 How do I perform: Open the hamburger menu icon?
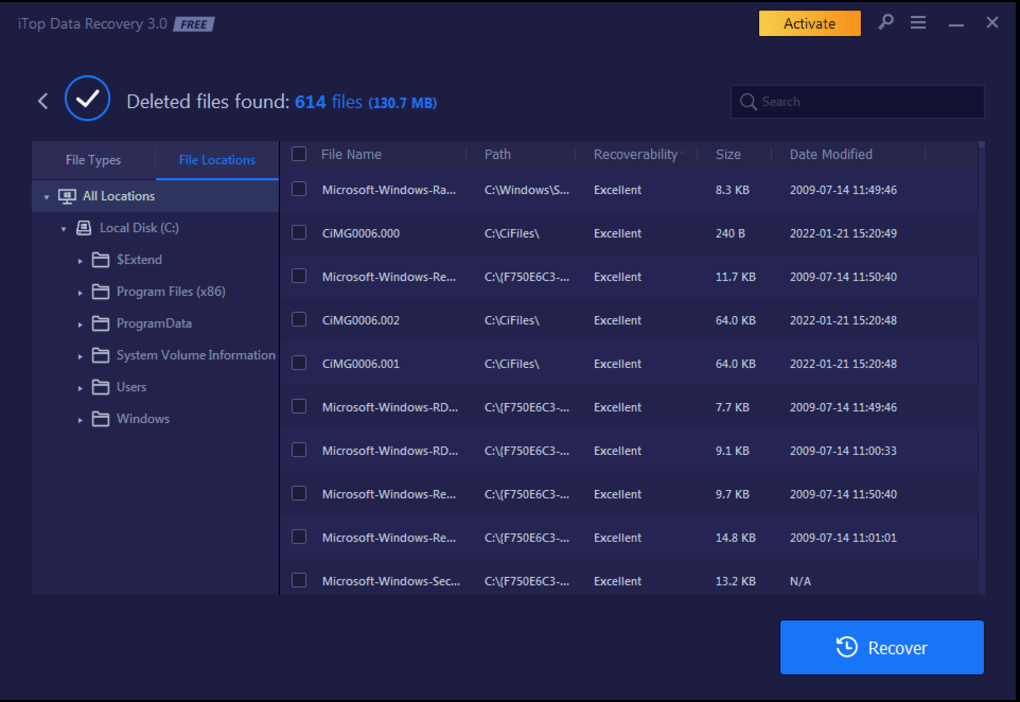coord(918,22)
